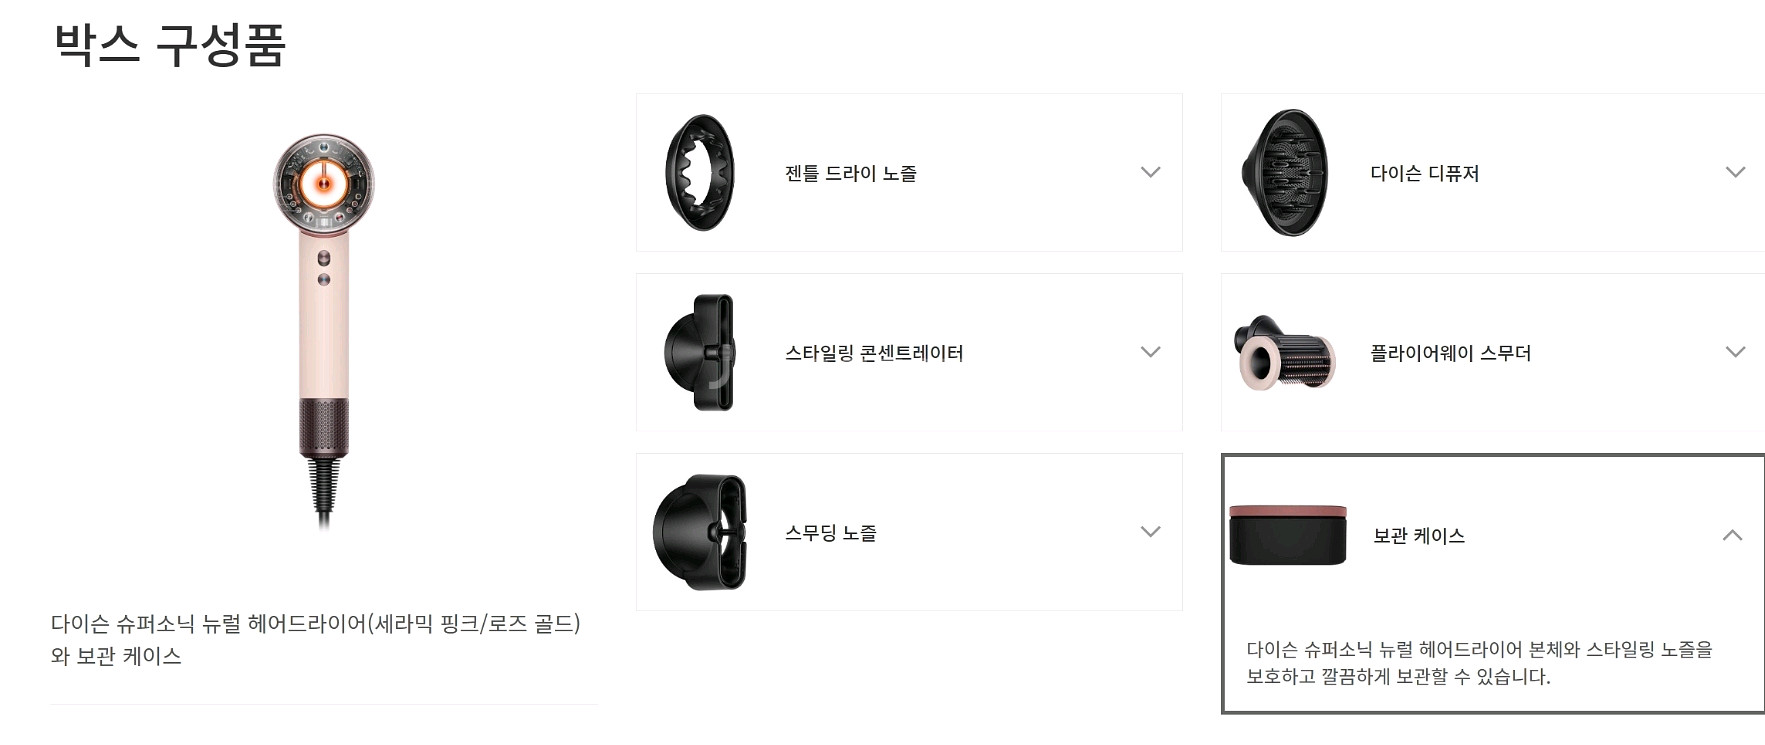Collapse the 보관 케이스 section chevron
Image resolution: width=1765 pixels, height=745 pixels.
pyautogui.click(x=1732, y=536)
